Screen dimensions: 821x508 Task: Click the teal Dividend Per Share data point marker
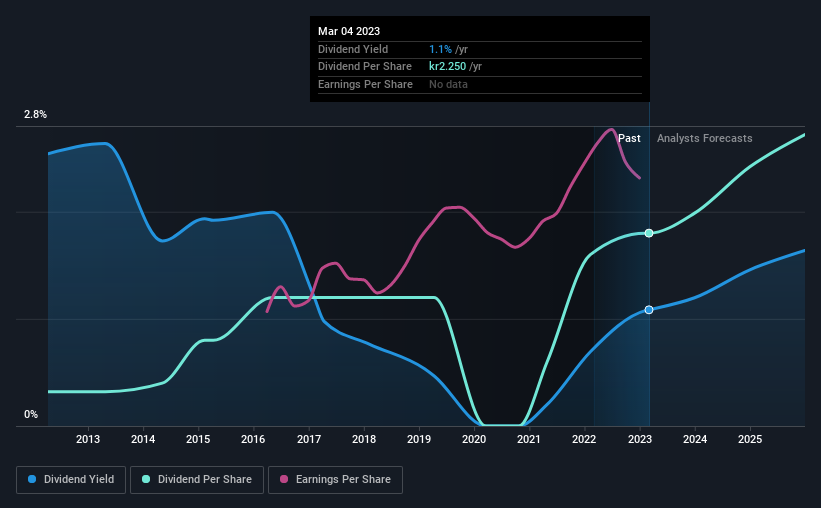649,233
